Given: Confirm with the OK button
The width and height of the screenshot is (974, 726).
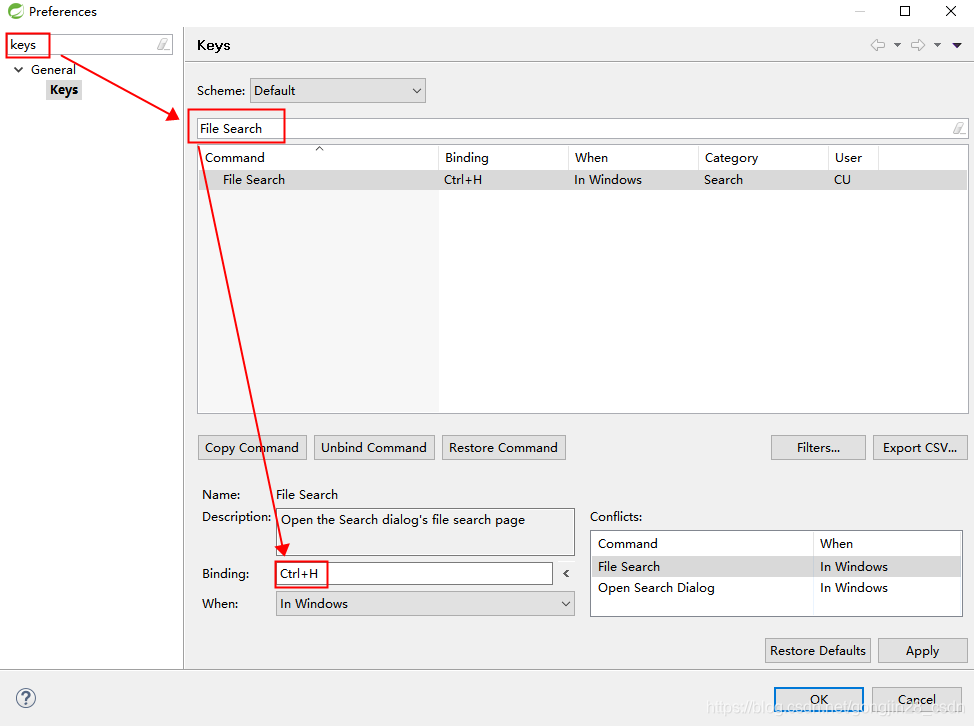Looking at the screenshot, I should 819,699.
